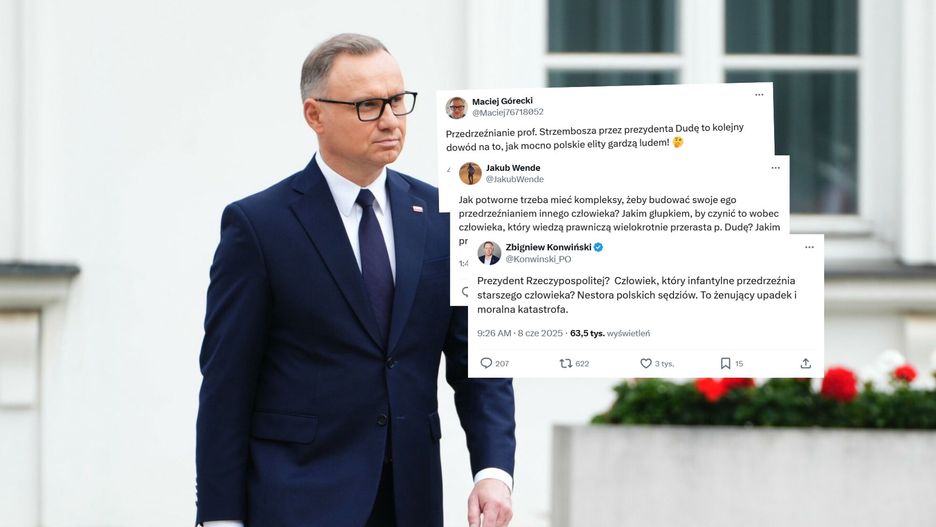
Task: Click the reply icon showing 207 comments
Action: click(x=487, y=363)
